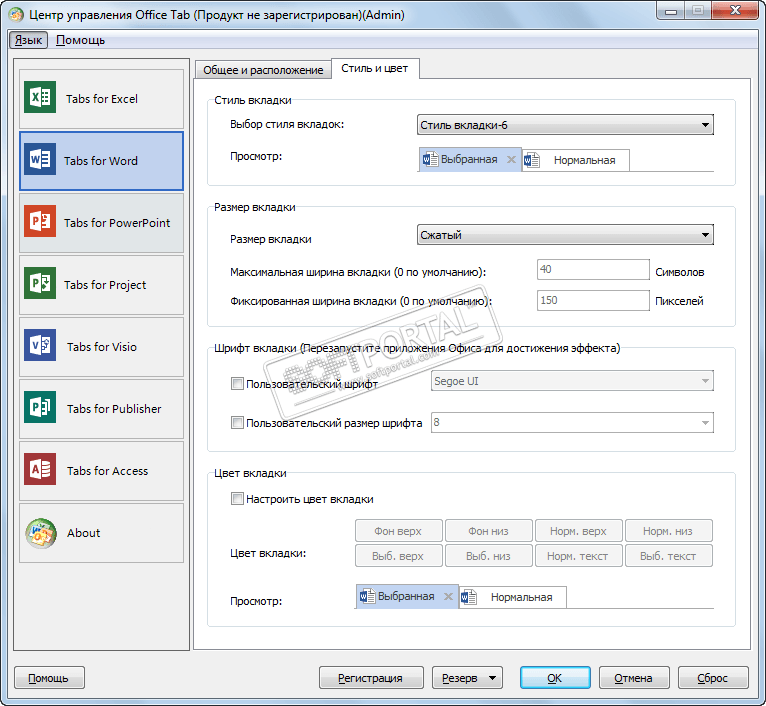Click the Нормальная preview tab in the Стиль вкладки section

pyautogui.click(x=576, y=160)
